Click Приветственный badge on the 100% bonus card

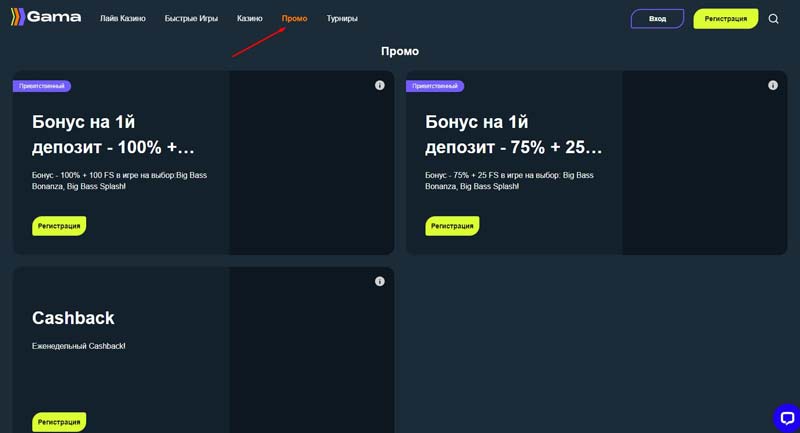(x=42, y=86)
